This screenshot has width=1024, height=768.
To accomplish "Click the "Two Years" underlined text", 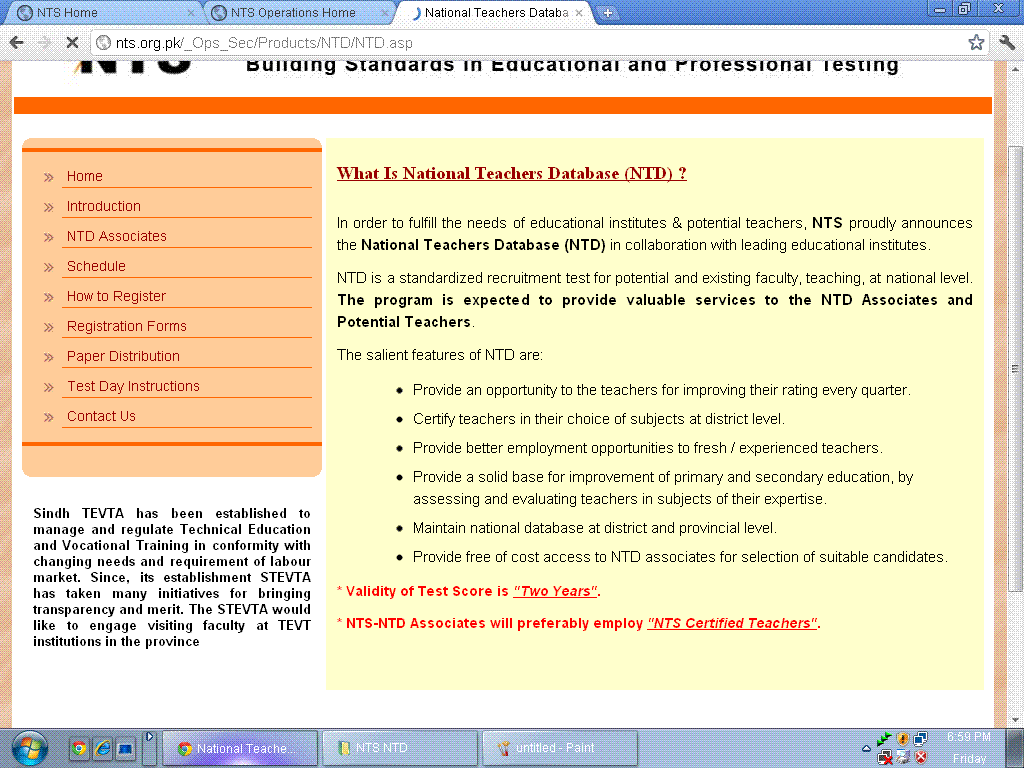I will click(555, 592).
